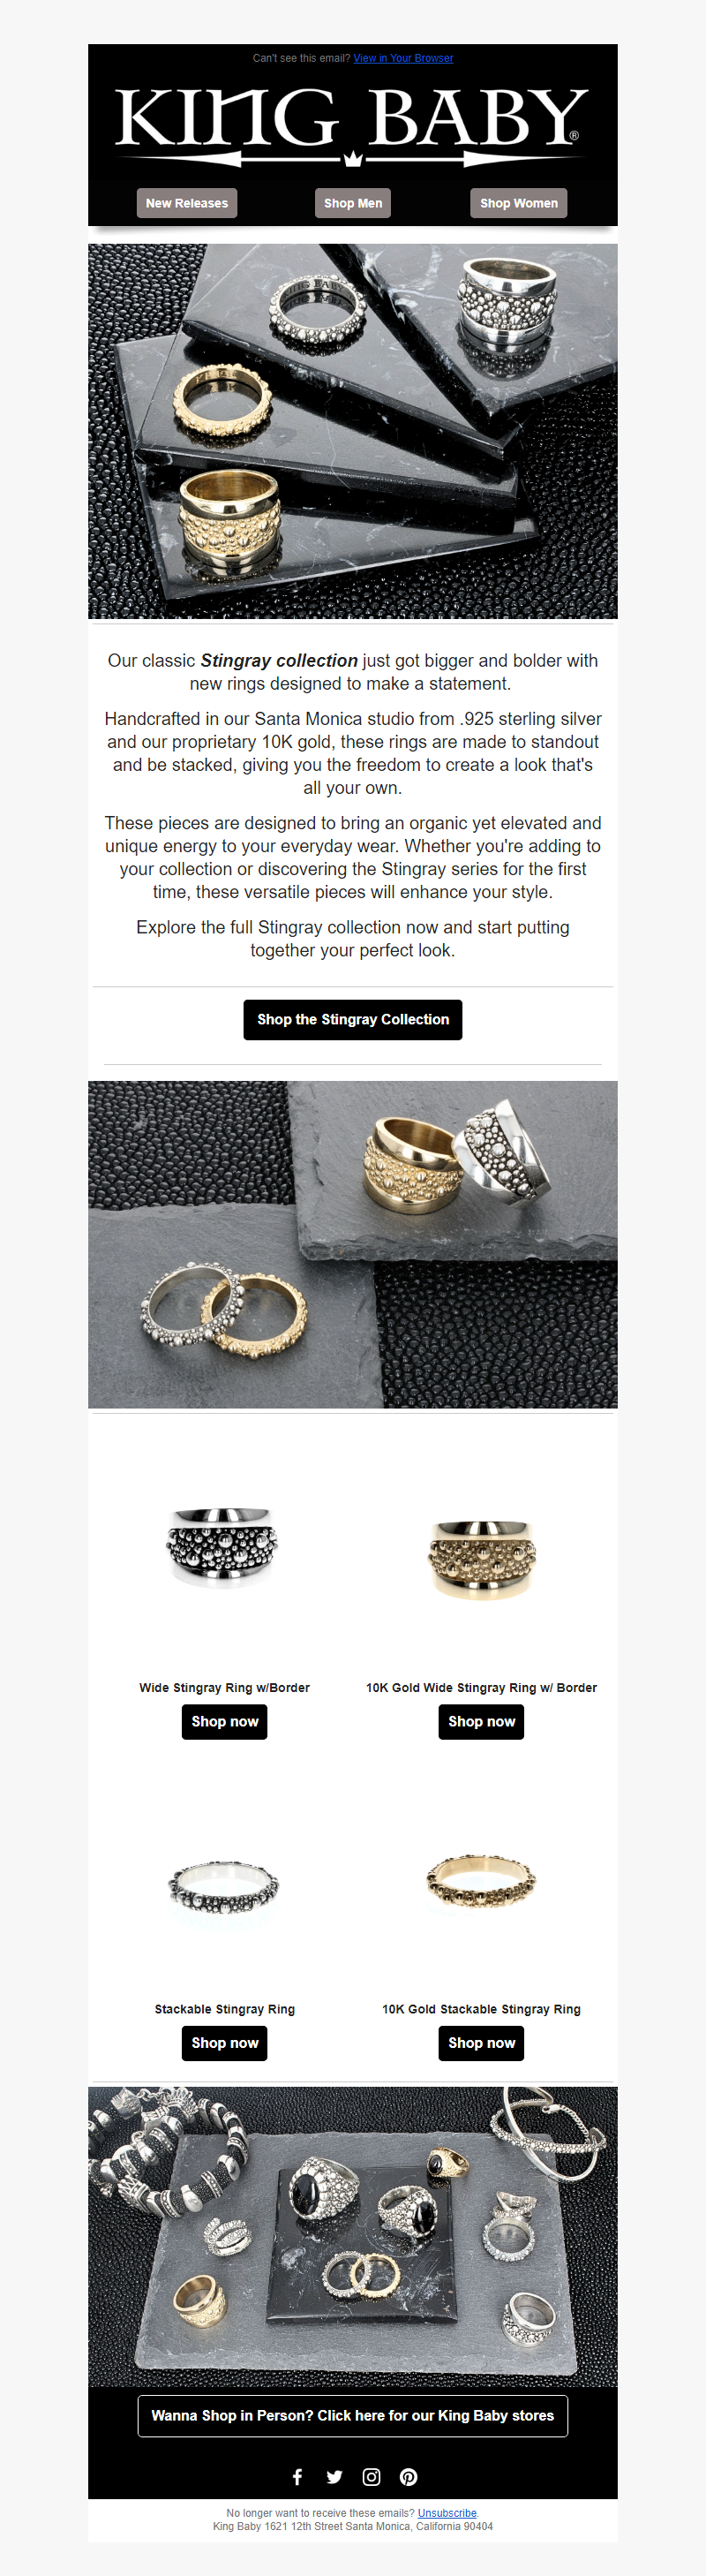Click the silver Wide Stingray Ring thumbnail
Image resolution: width=706 pixels, height=2576 pixels.
pyautogui.click(x=222, y=1548)
